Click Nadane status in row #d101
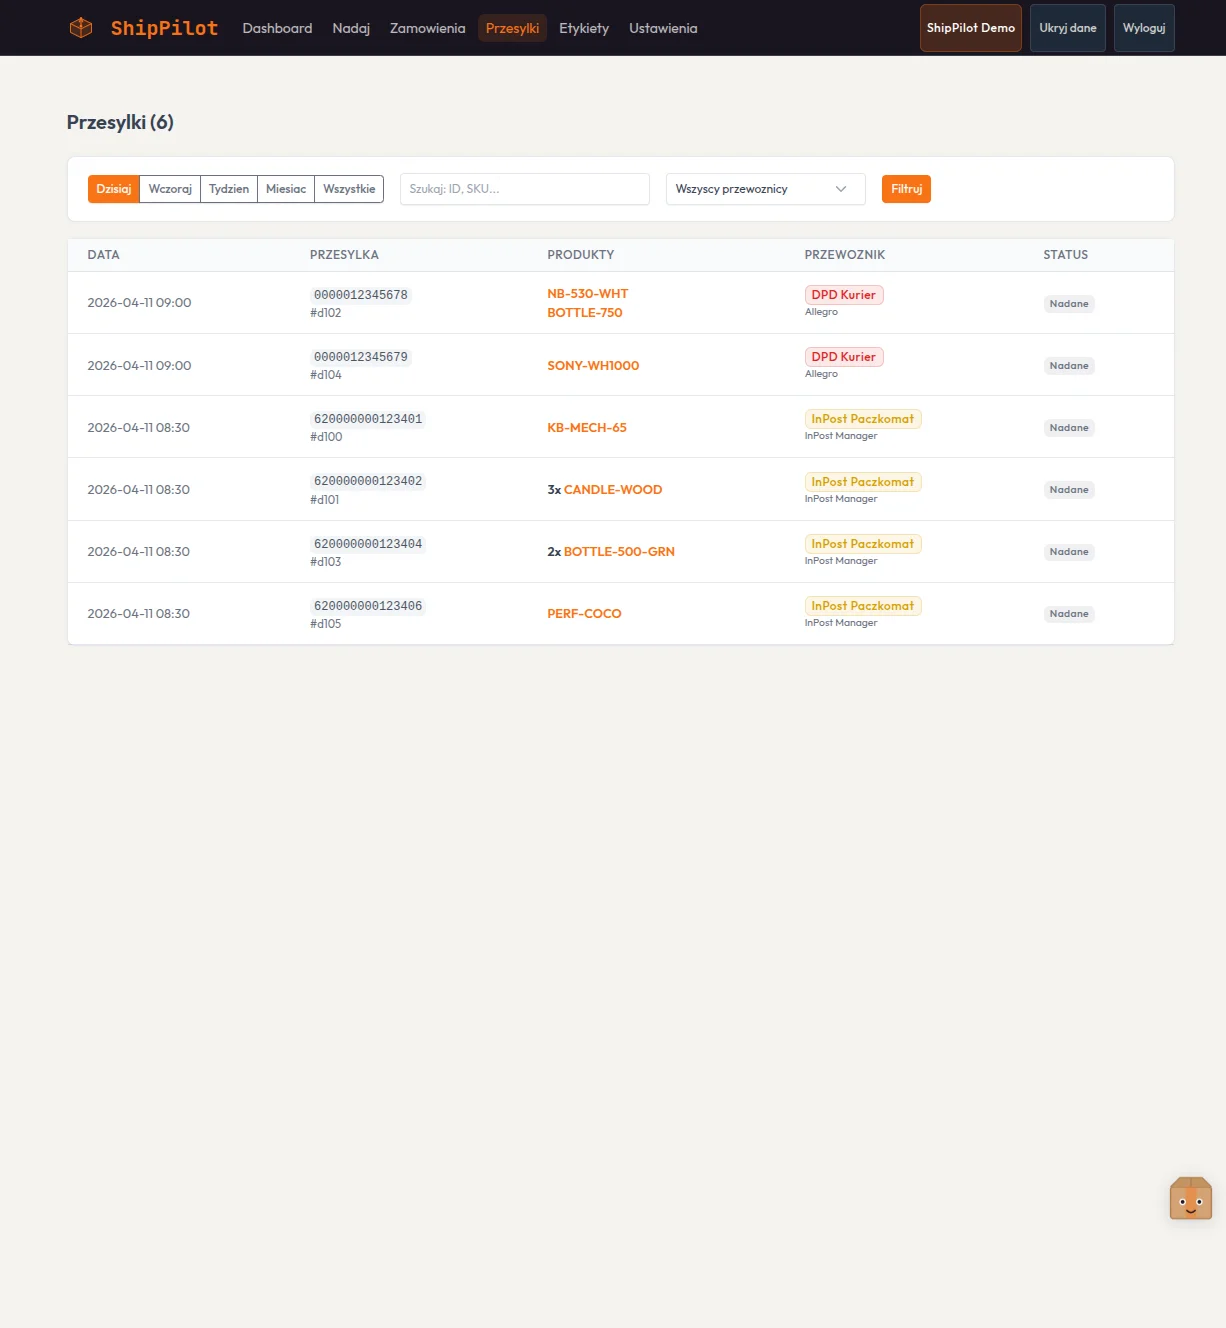The height and width of the screenshot is (1328, 1226). tap(1069, 490)
